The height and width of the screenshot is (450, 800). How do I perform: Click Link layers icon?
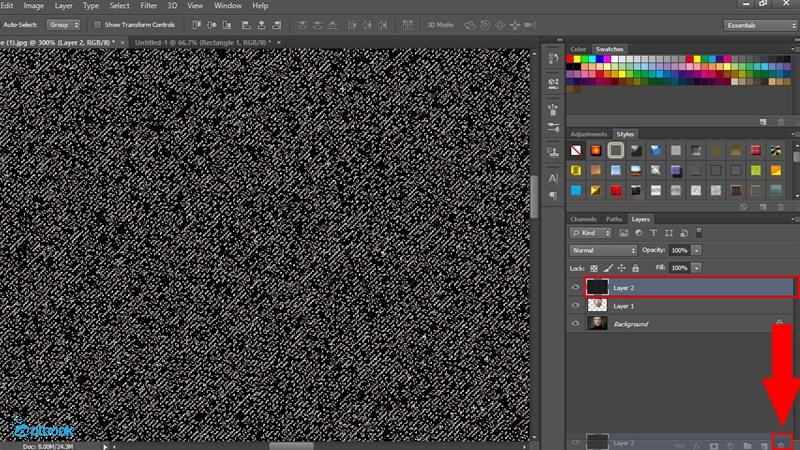[x=680, y=445]
